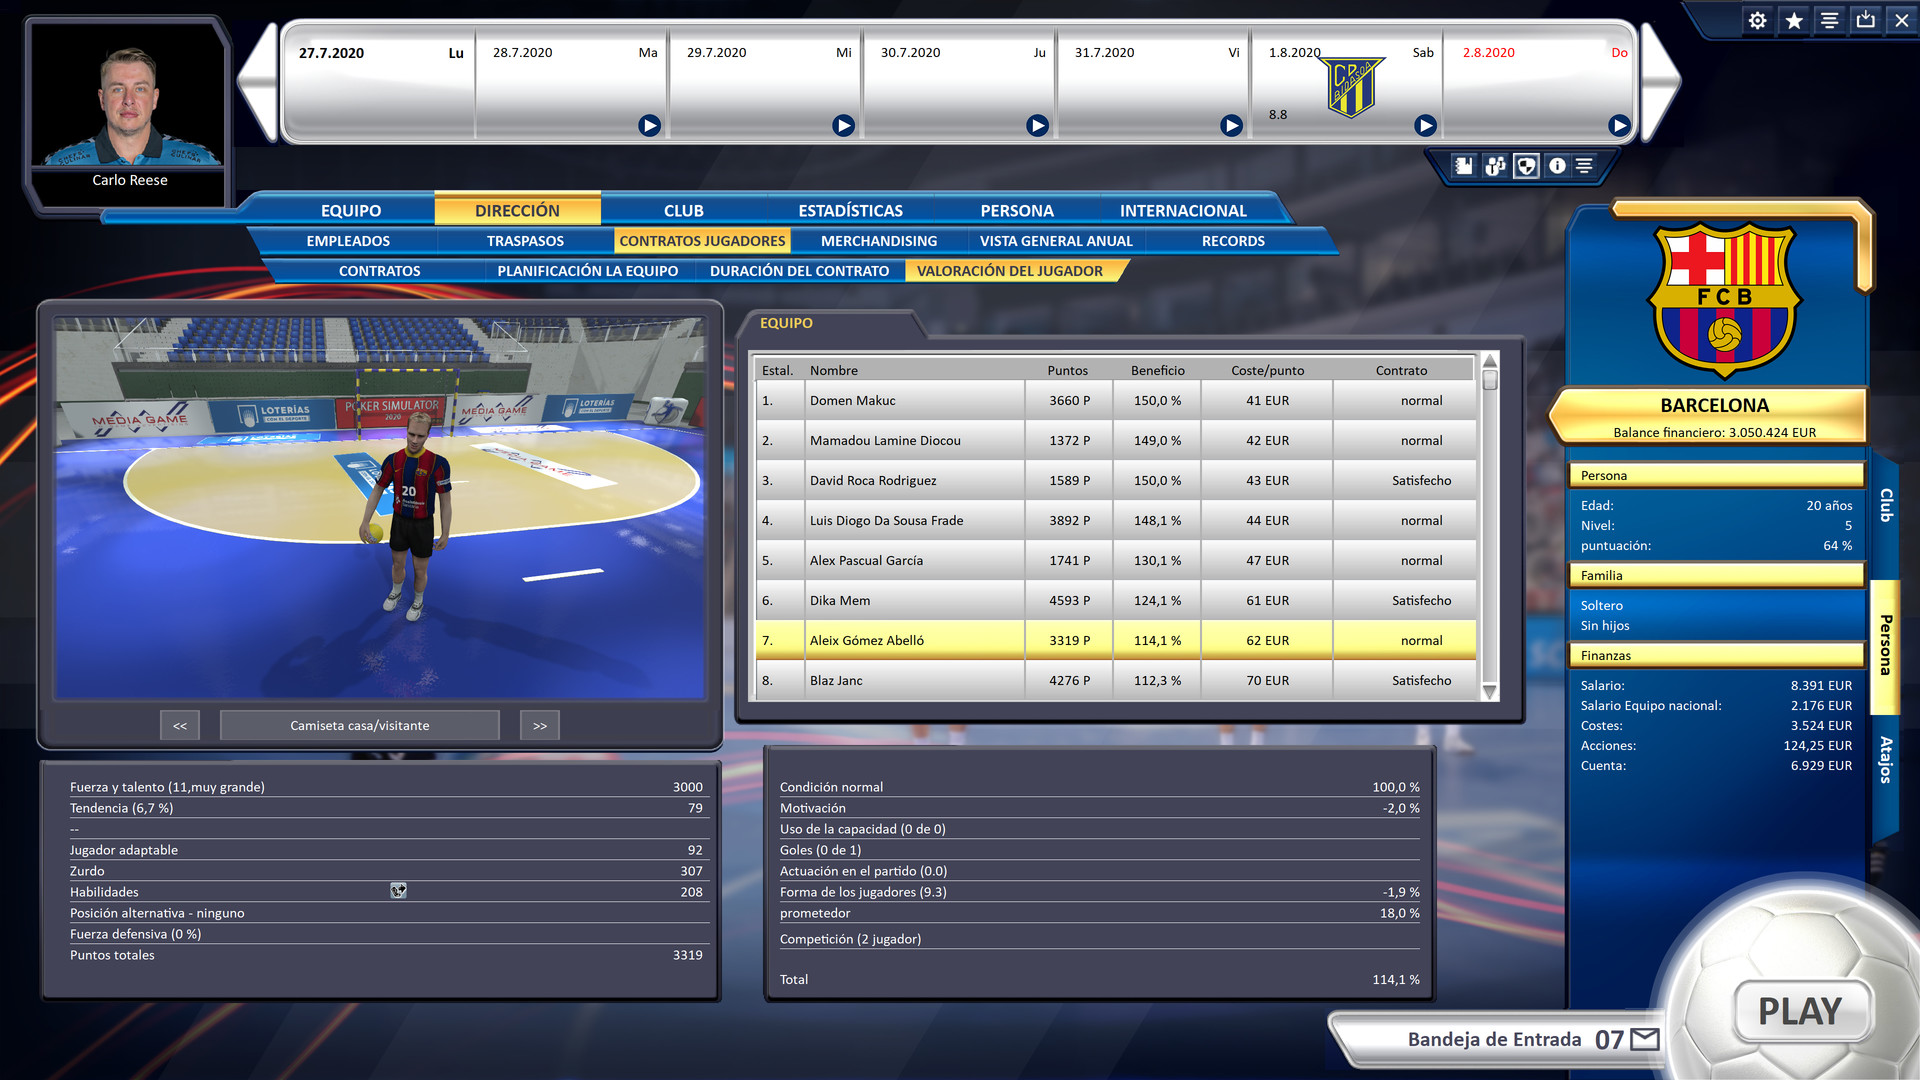This screenshot has width=1920, height=1080.
Task: Click the people/staff icon below calendar
Action: click(x=1495, y=166)
